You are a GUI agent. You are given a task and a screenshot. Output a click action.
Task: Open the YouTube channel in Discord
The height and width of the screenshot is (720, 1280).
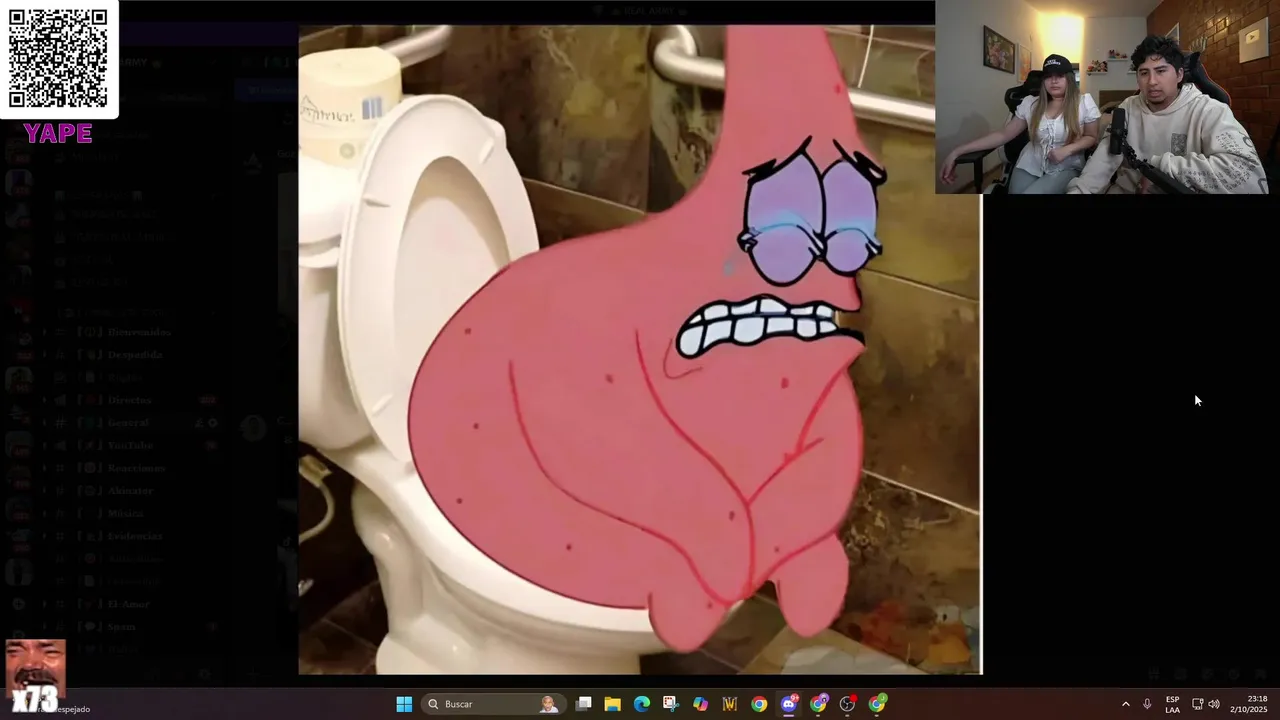point(130,446)
